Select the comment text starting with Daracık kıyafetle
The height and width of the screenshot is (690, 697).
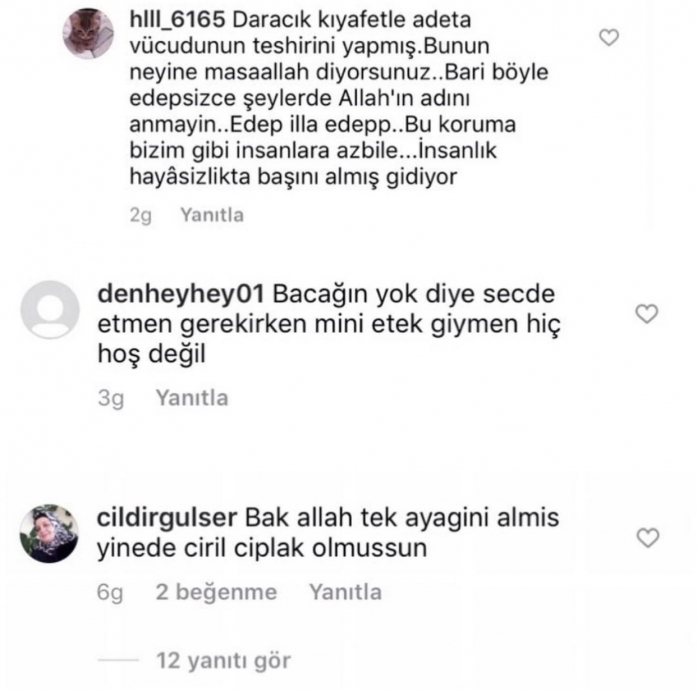(x=339, y=98)
